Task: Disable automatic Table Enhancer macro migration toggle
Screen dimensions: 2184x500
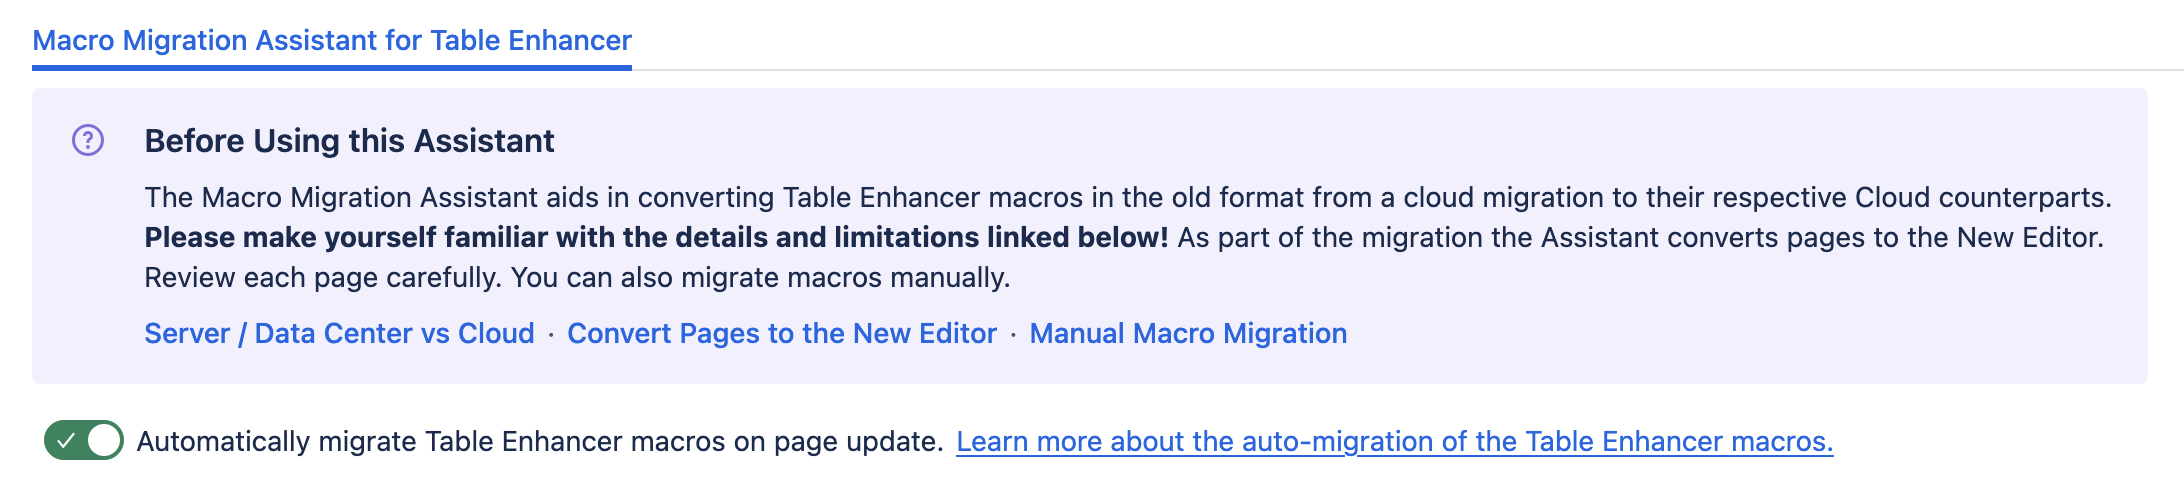Action: click(84, 440)
